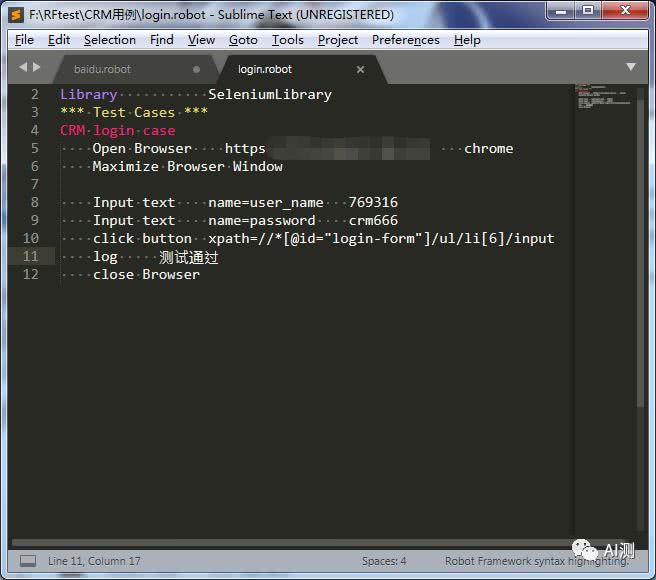Open the Project menu
Viewport: 656px width, 580px height.
pos(338,40)
